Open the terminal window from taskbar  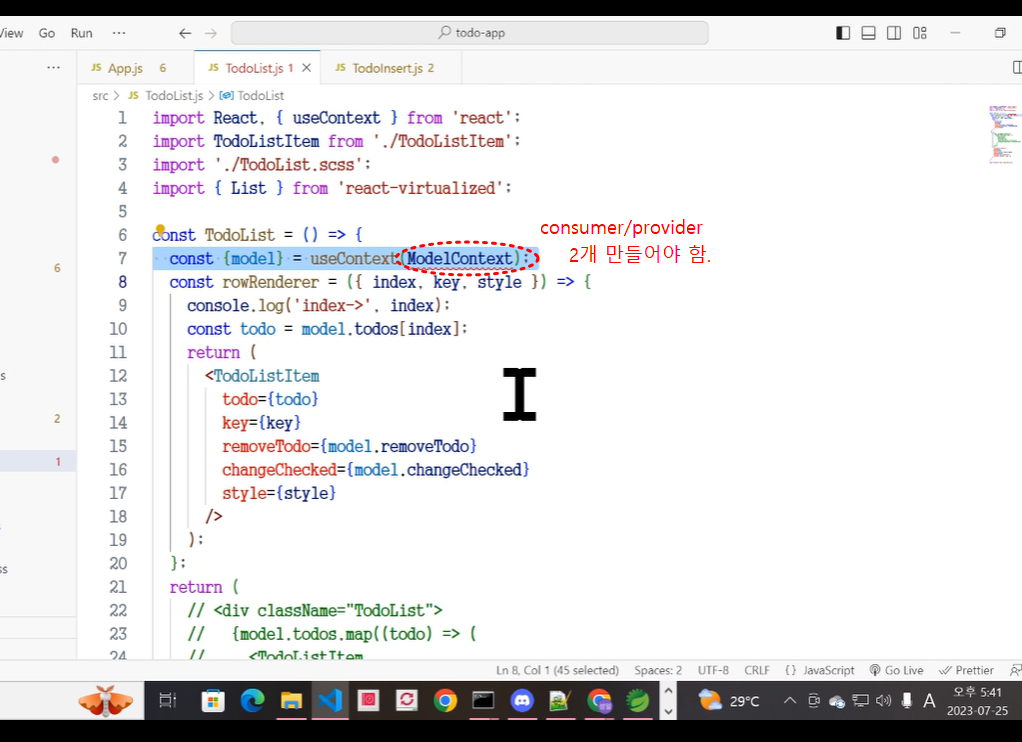pos(483,701)
